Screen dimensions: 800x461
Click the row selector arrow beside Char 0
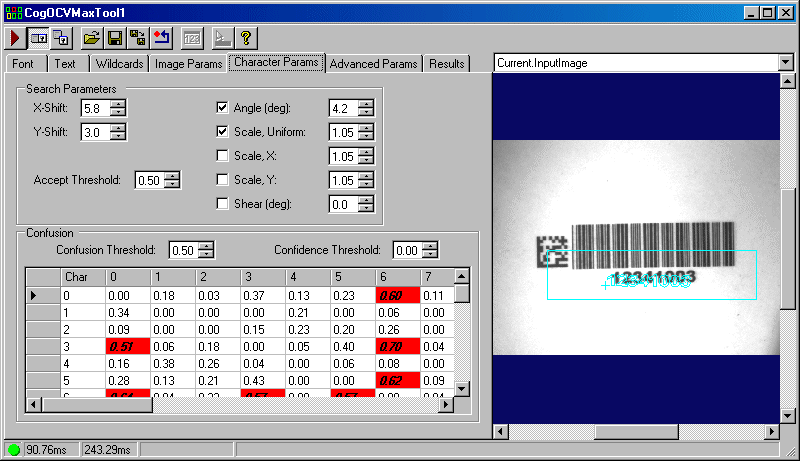tap(43, 295)
